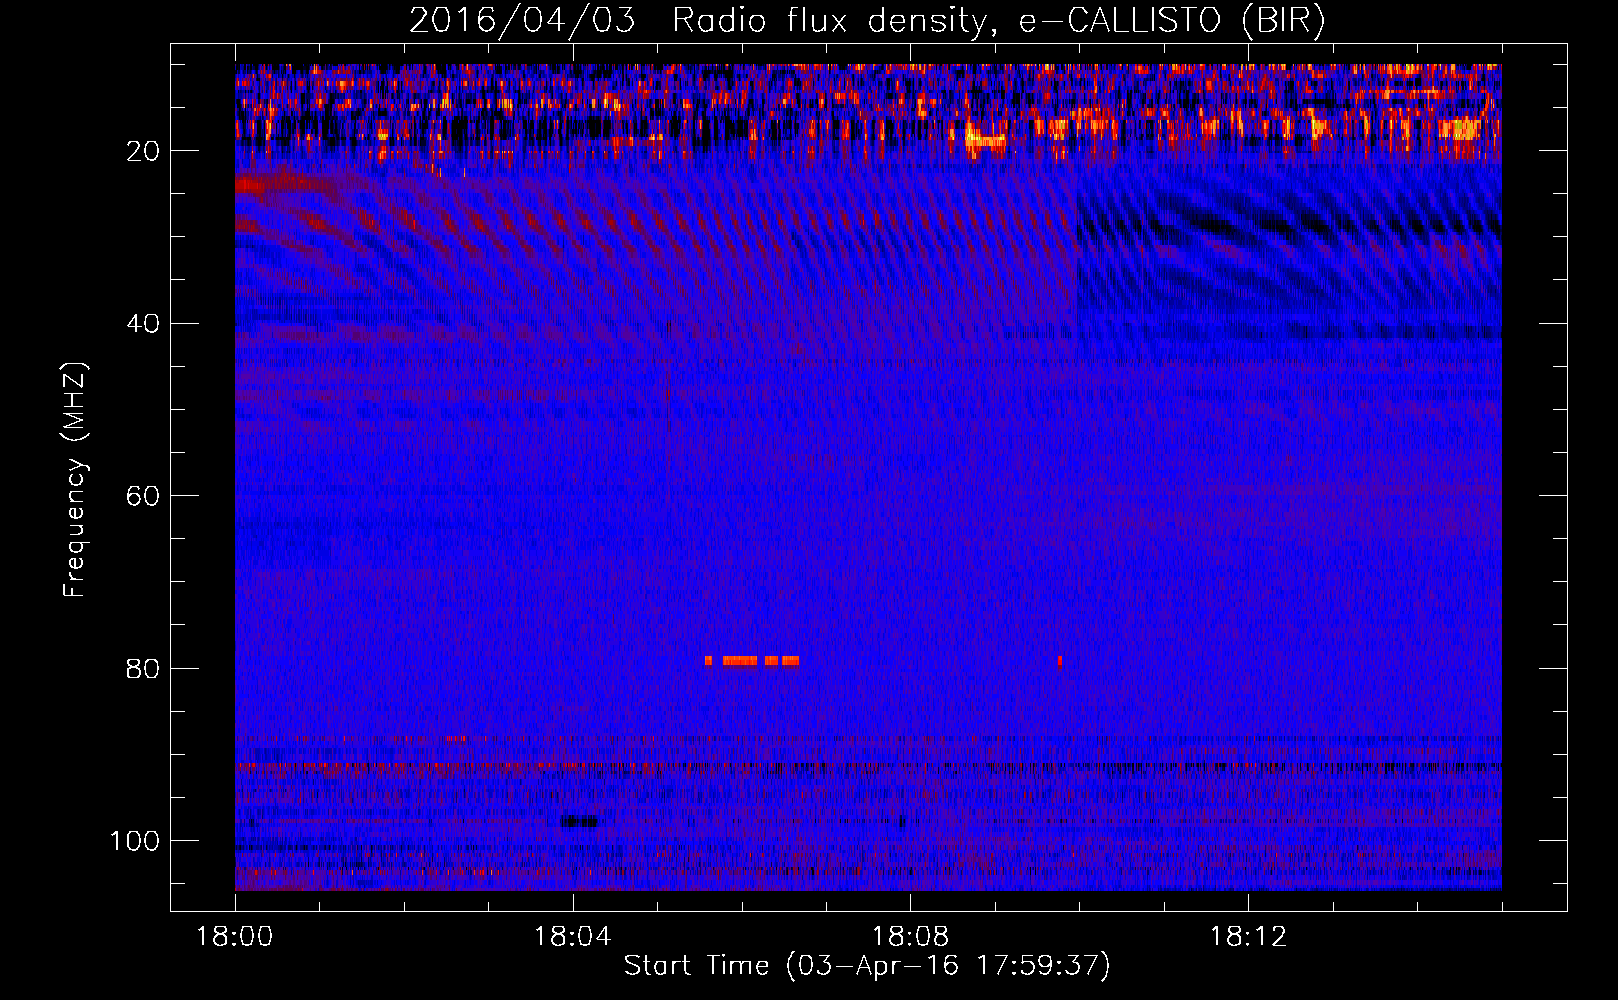Click the 18:00 time tick label
1618x1000 pixels.
235,937
